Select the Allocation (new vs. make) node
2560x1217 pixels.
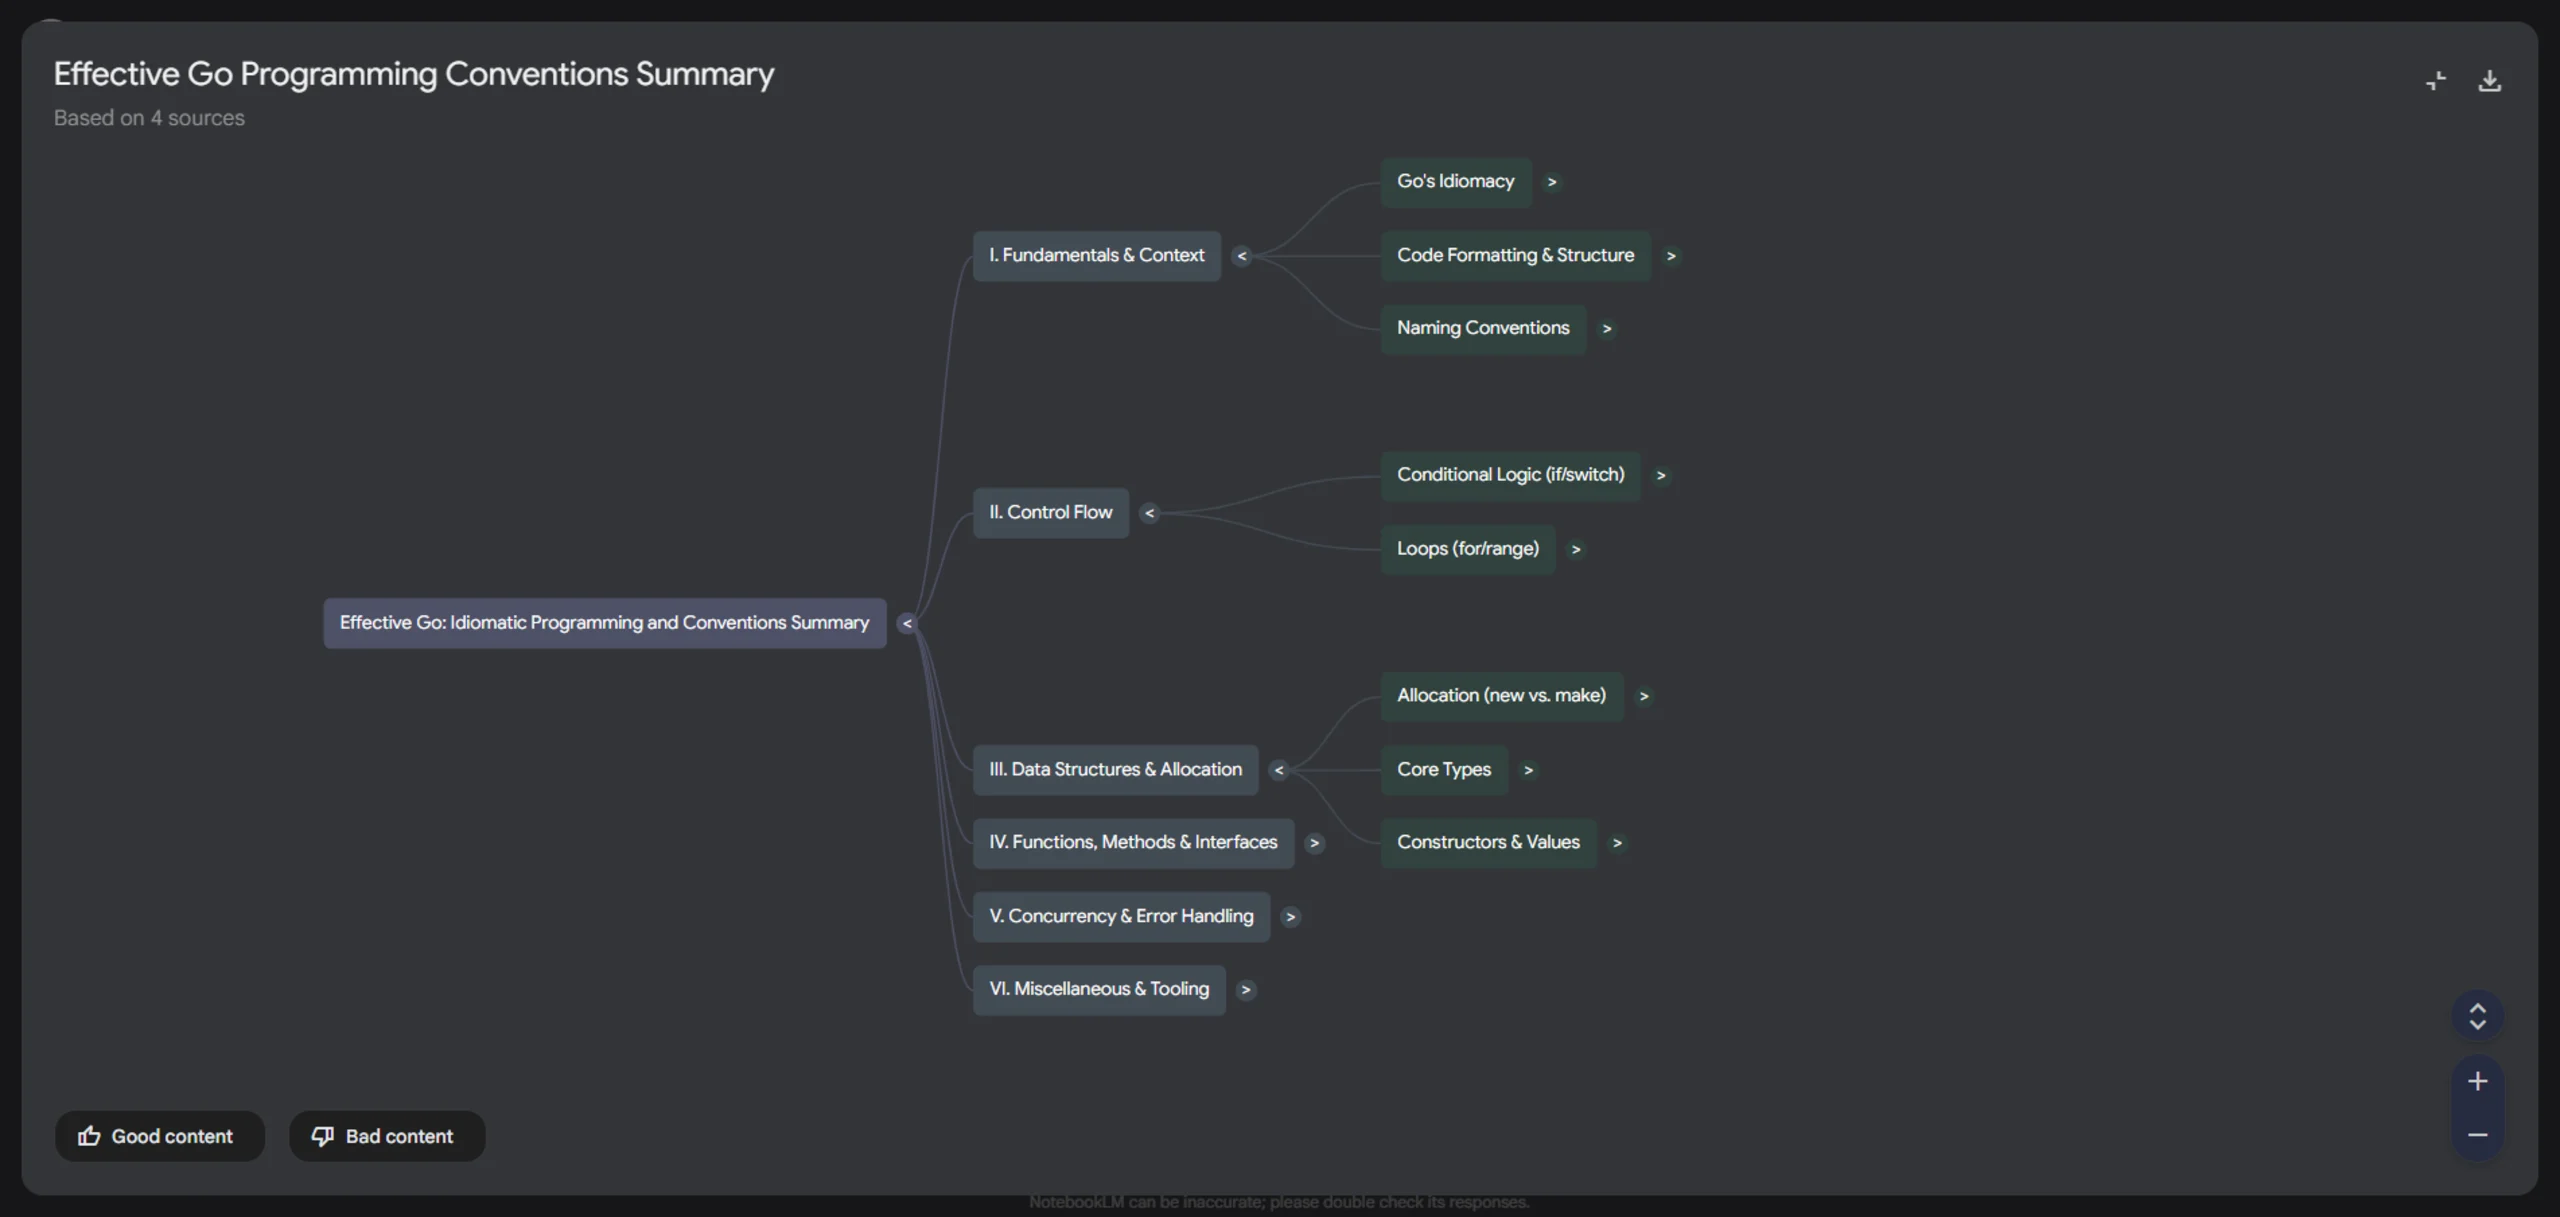click(x=1500, y=696)
